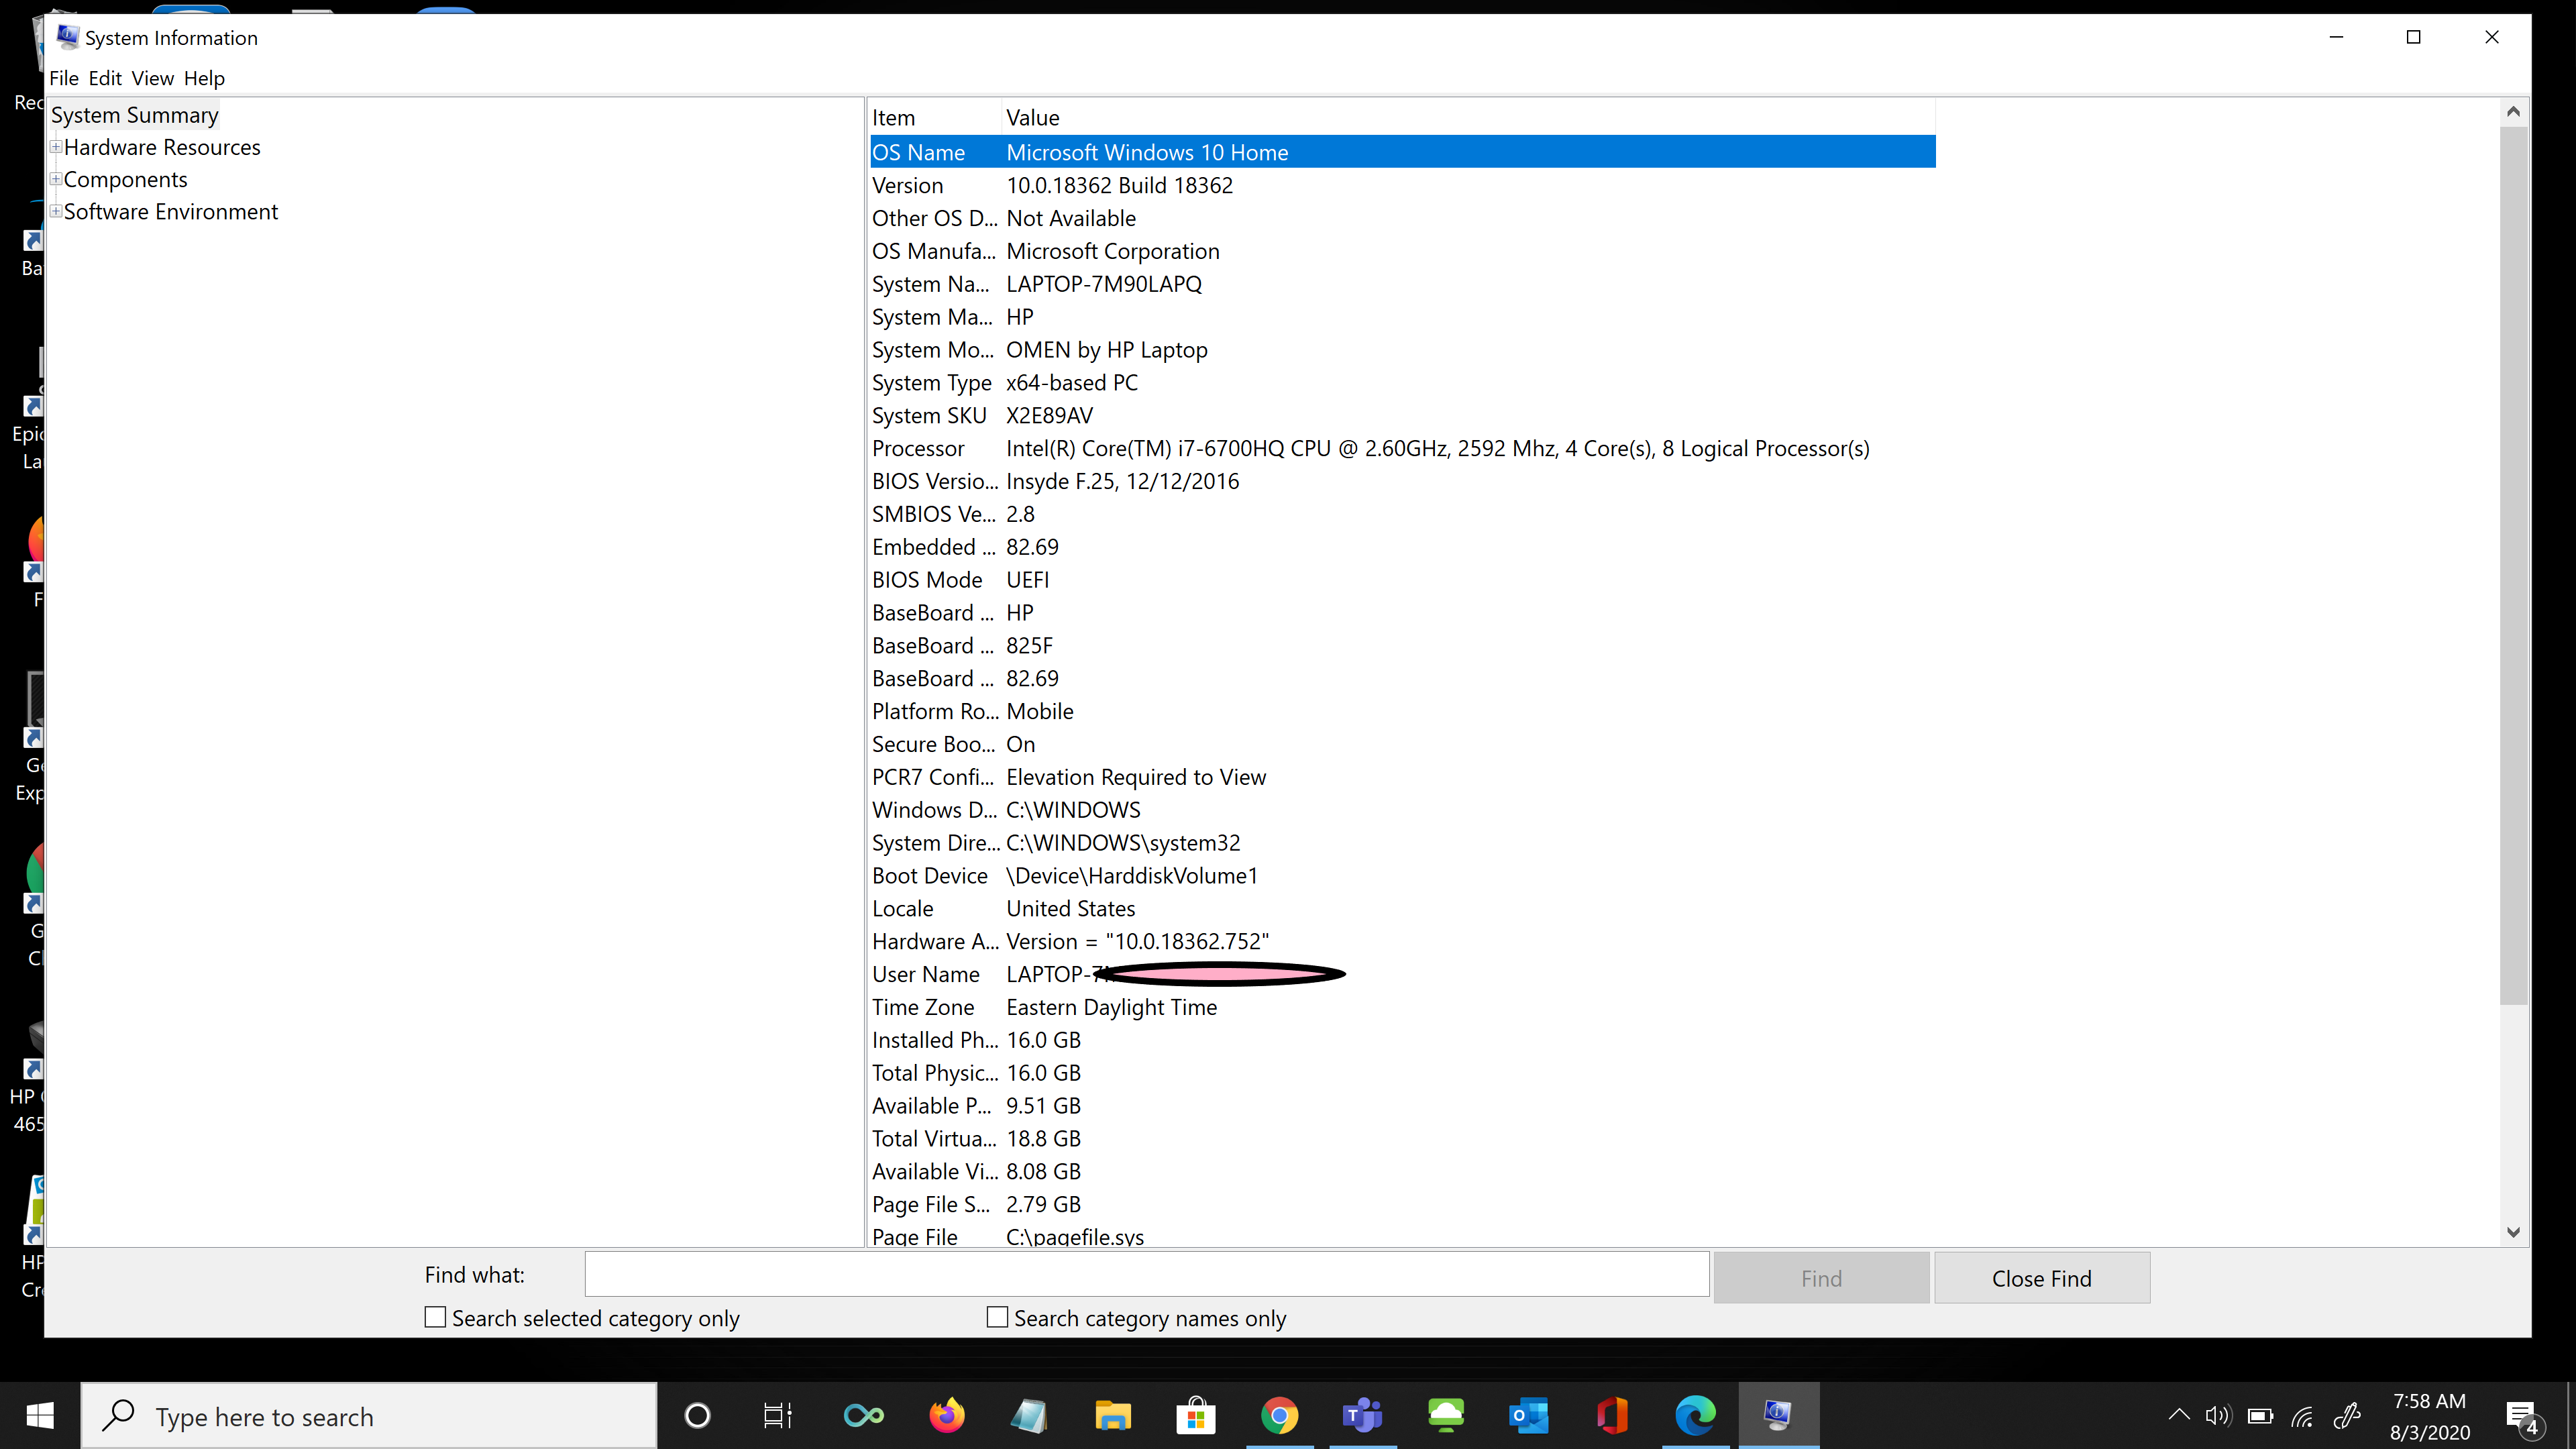This screenshot has height=1449, width=2576.
Task: Select the System SKU X2E89AV row
Action: click(1402, 415)
